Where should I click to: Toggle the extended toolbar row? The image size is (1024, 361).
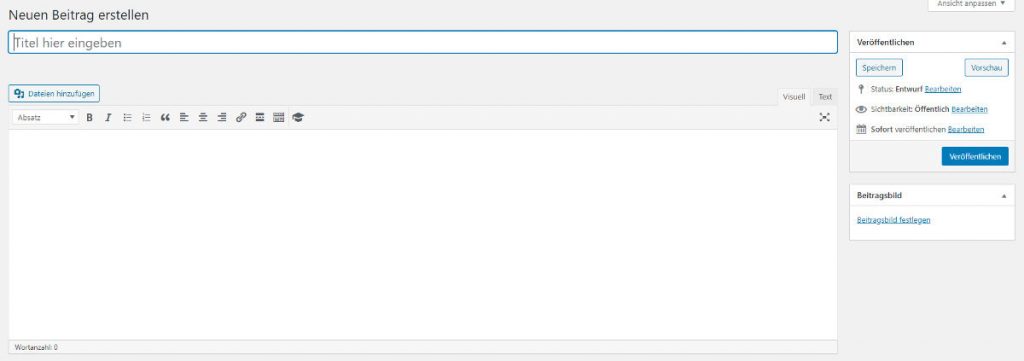pyautogui.click(x=279, y=118)
